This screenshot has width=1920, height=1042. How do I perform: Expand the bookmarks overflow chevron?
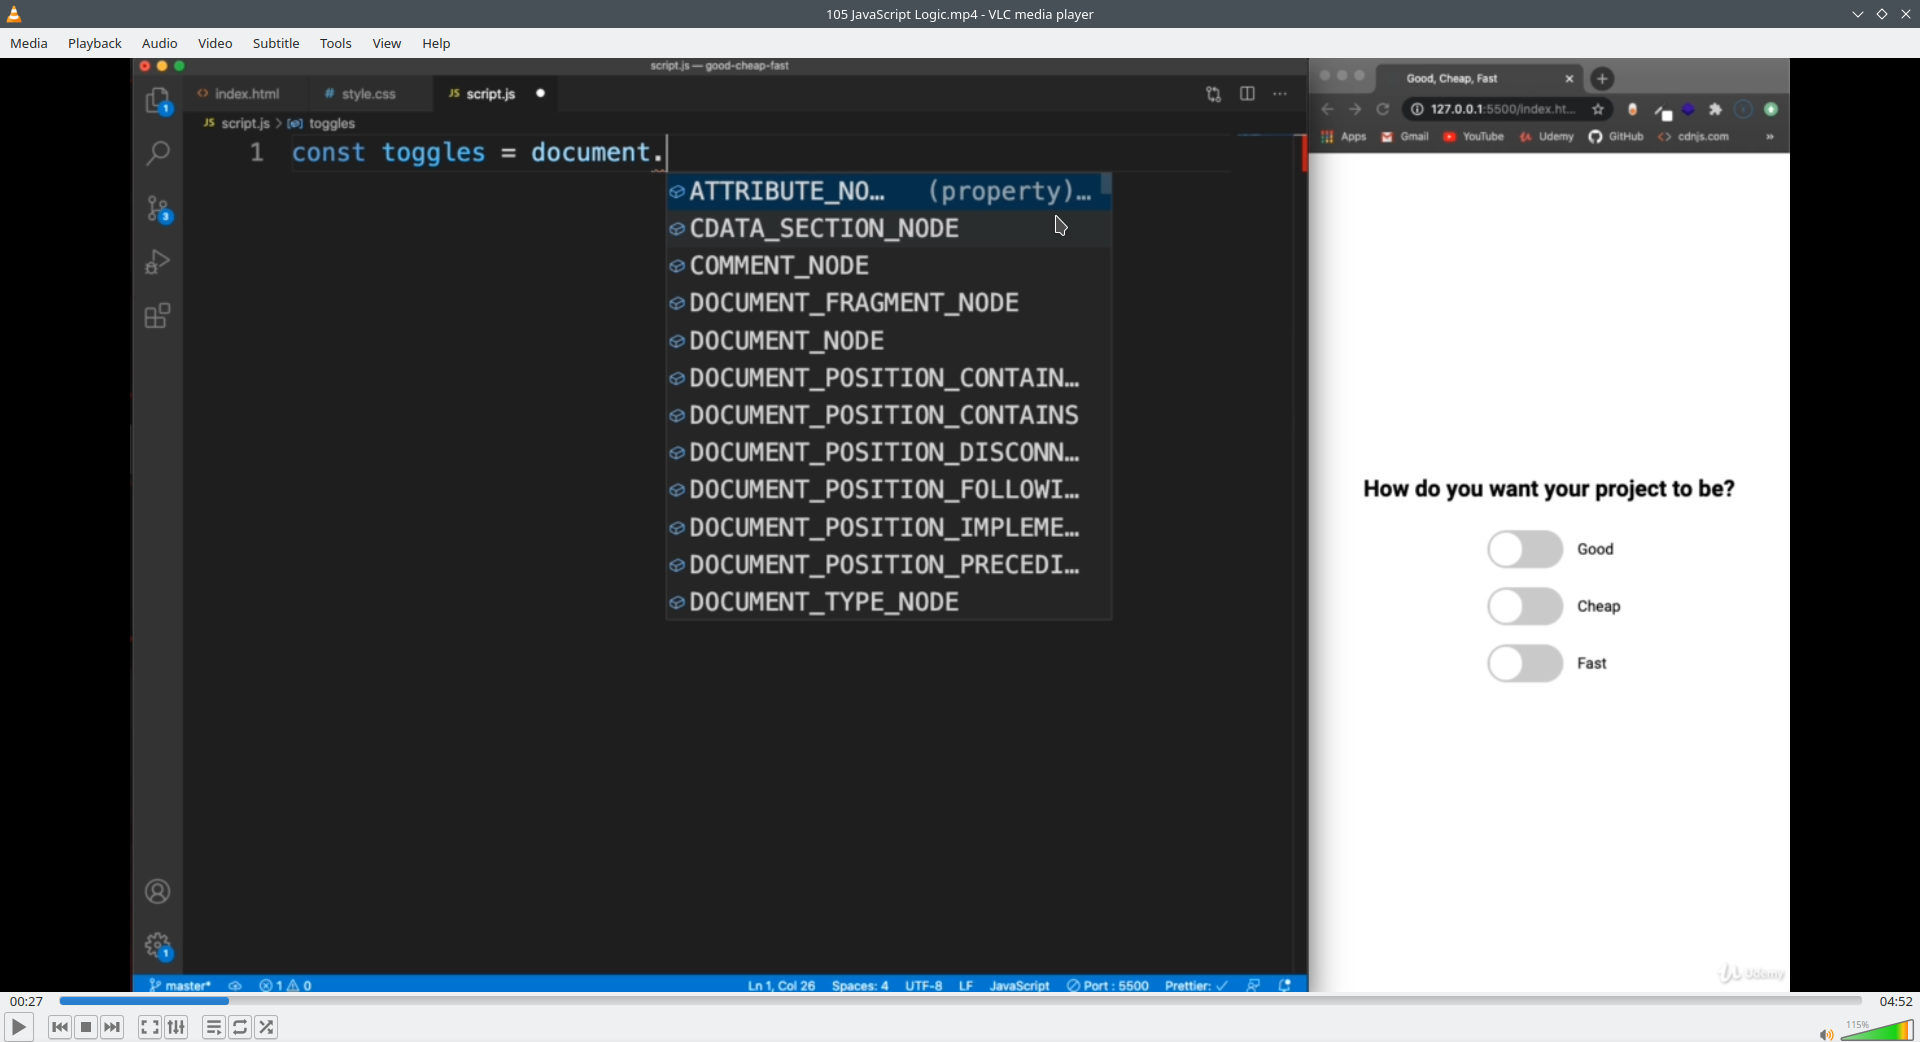tap(1770, 137)
